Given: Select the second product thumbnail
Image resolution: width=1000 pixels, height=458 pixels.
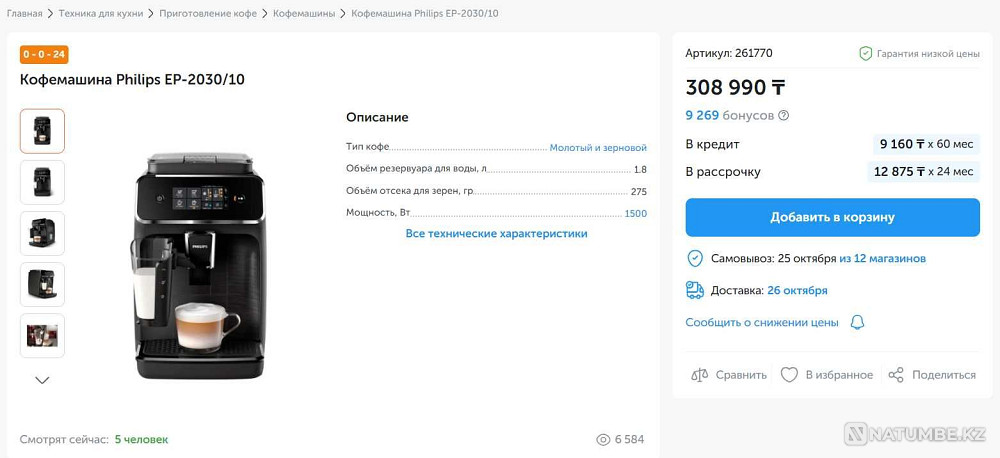Looking at the screenshot, I should pos(42,182).
